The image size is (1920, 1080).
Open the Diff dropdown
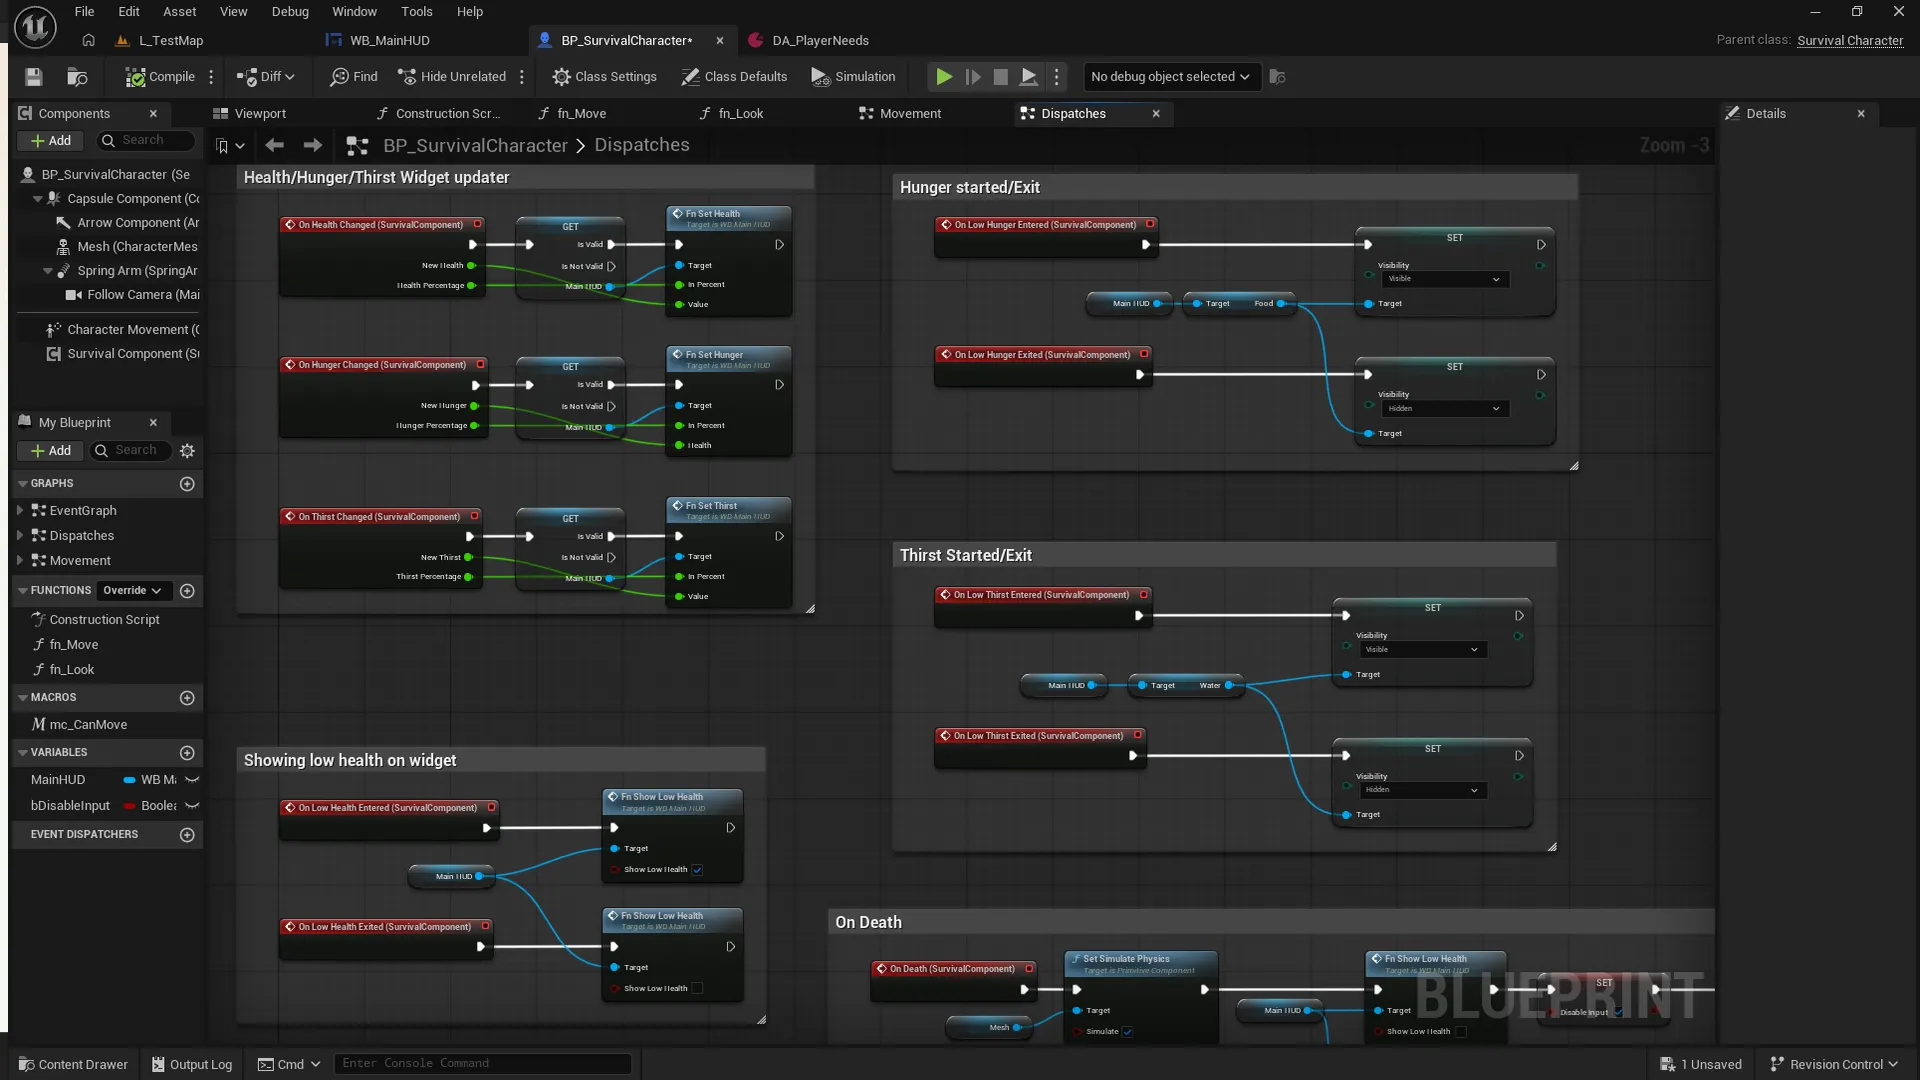266,77
